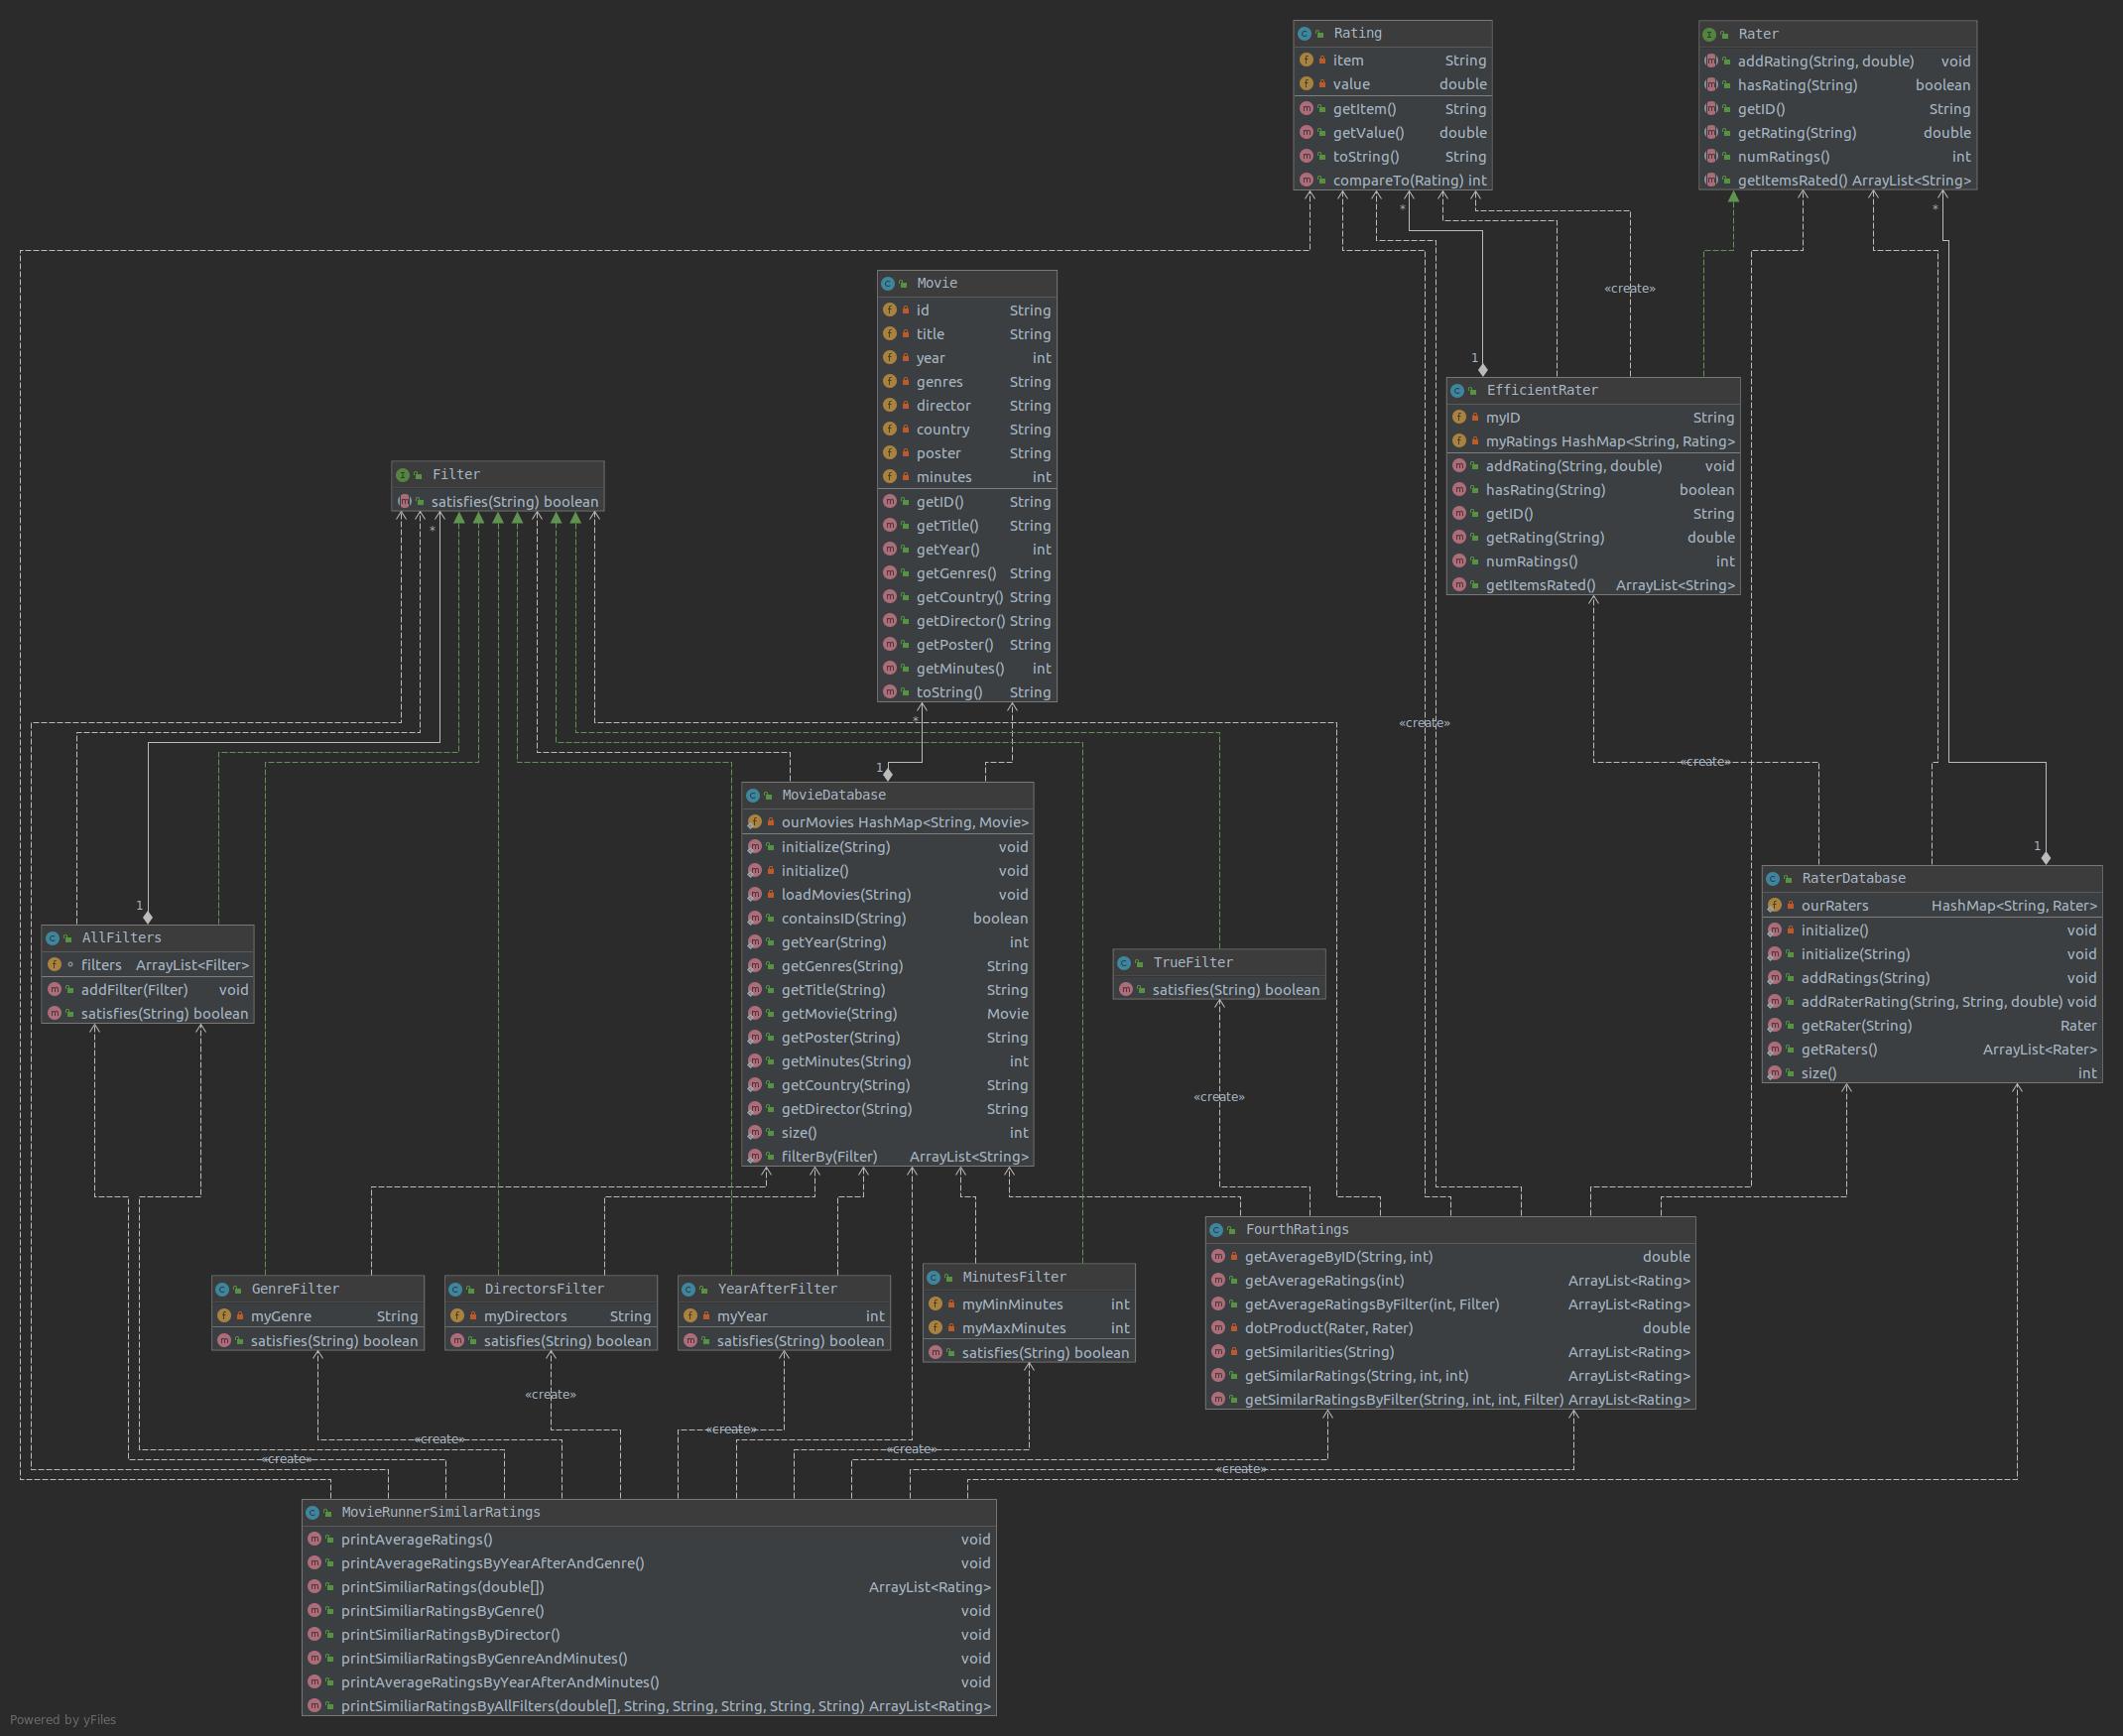
Task: Click the field icon next to ourRaters
Action: [1774, 906]
